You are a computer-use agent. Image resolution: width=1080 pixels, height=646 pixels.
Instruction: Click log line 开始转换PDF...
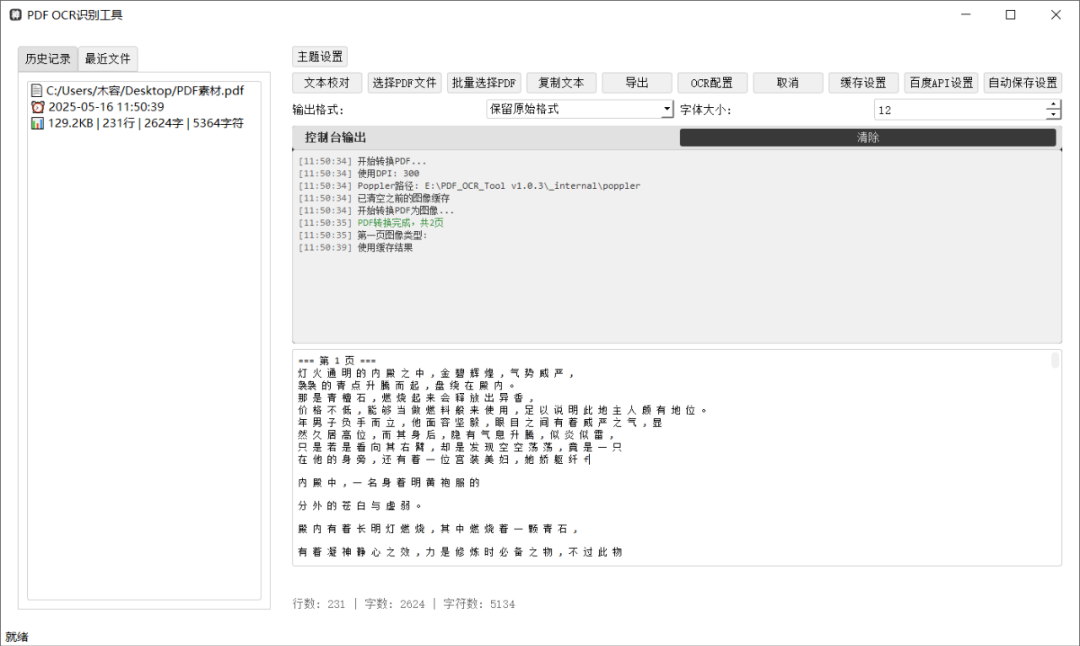[362, 161]
